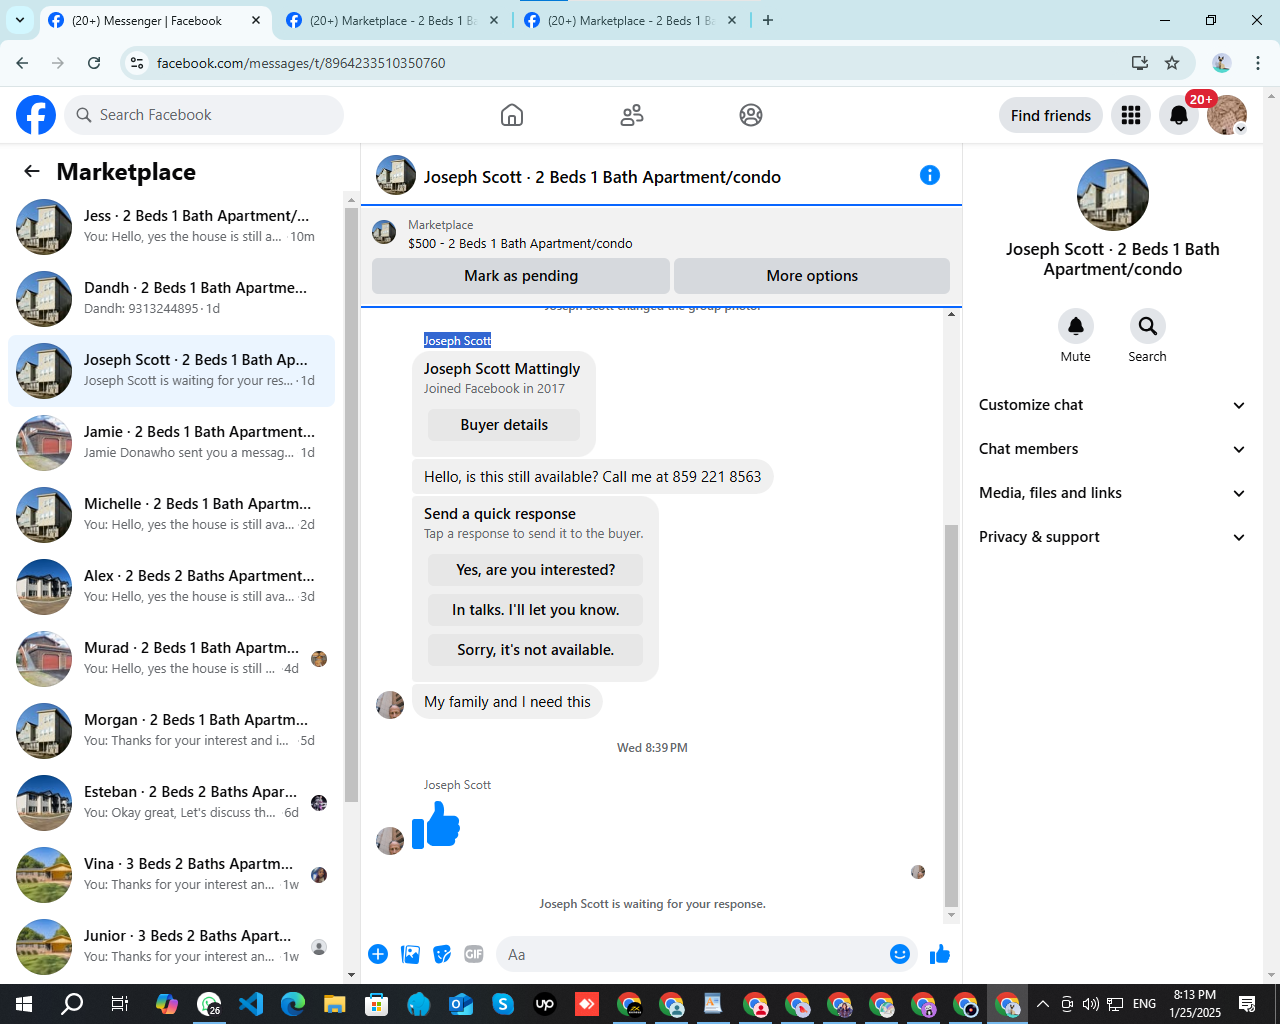Screen dimensions: 1280x1024
Task: Search in conversation using the magnifier icon
Action: pos(1148,326)
